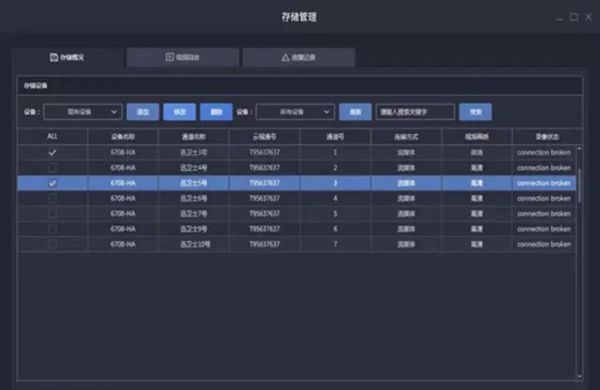Open the video playback tab
Screen dimensions: 600x390
(183, 57)
